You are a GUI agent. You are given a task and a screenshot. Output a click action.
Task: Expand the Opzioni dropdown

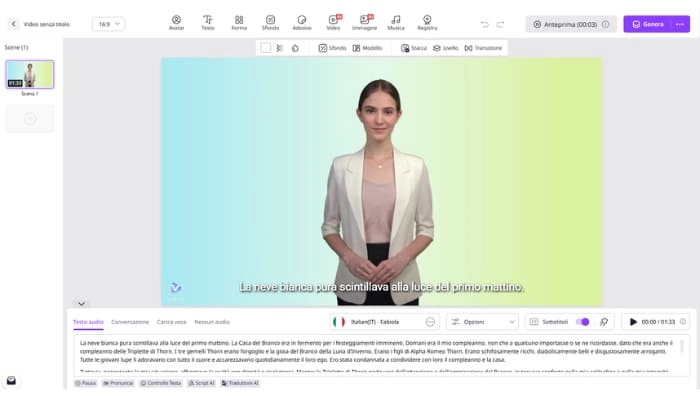click(482, 322)
